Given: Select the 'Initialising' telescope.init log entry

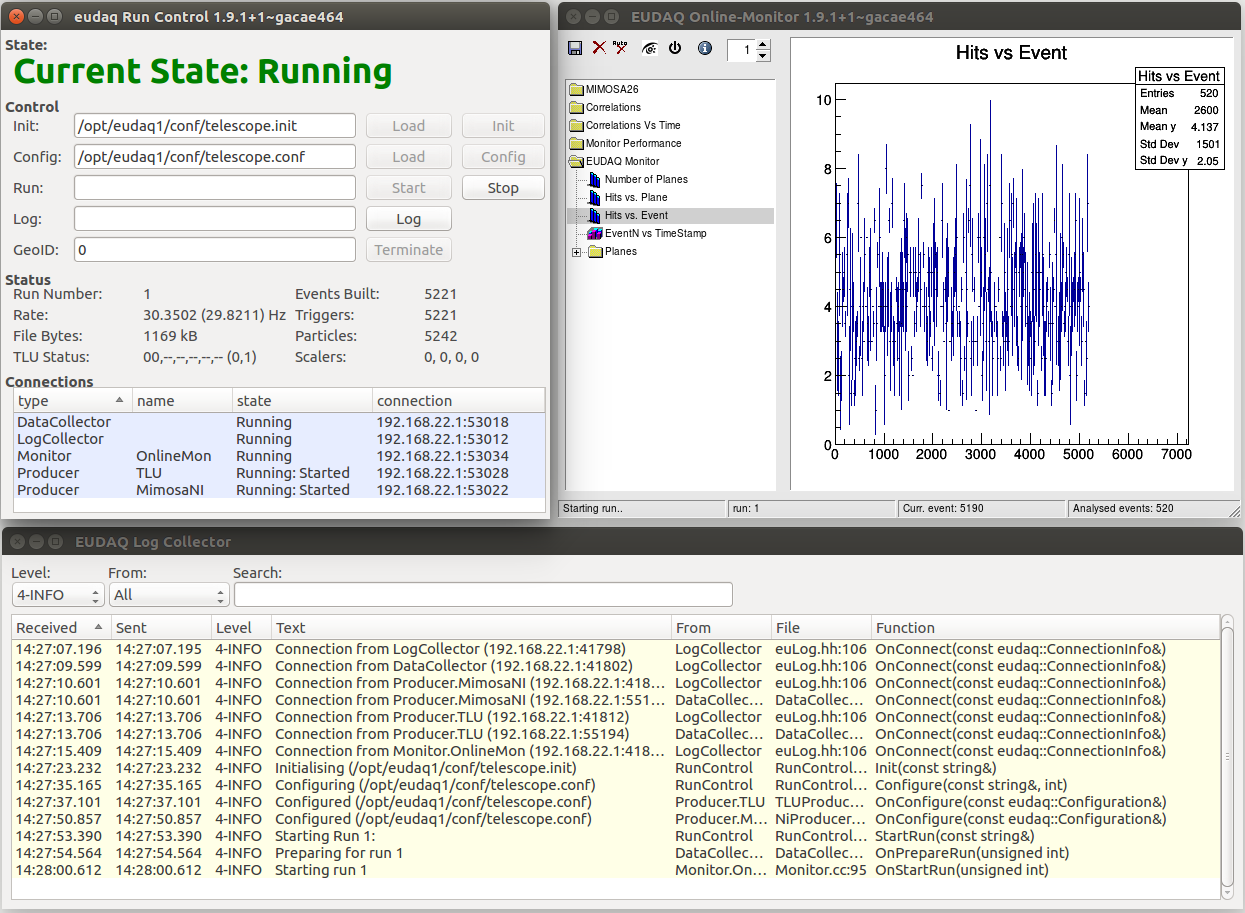Looking at the screenshot, I should tap(616, 768).
